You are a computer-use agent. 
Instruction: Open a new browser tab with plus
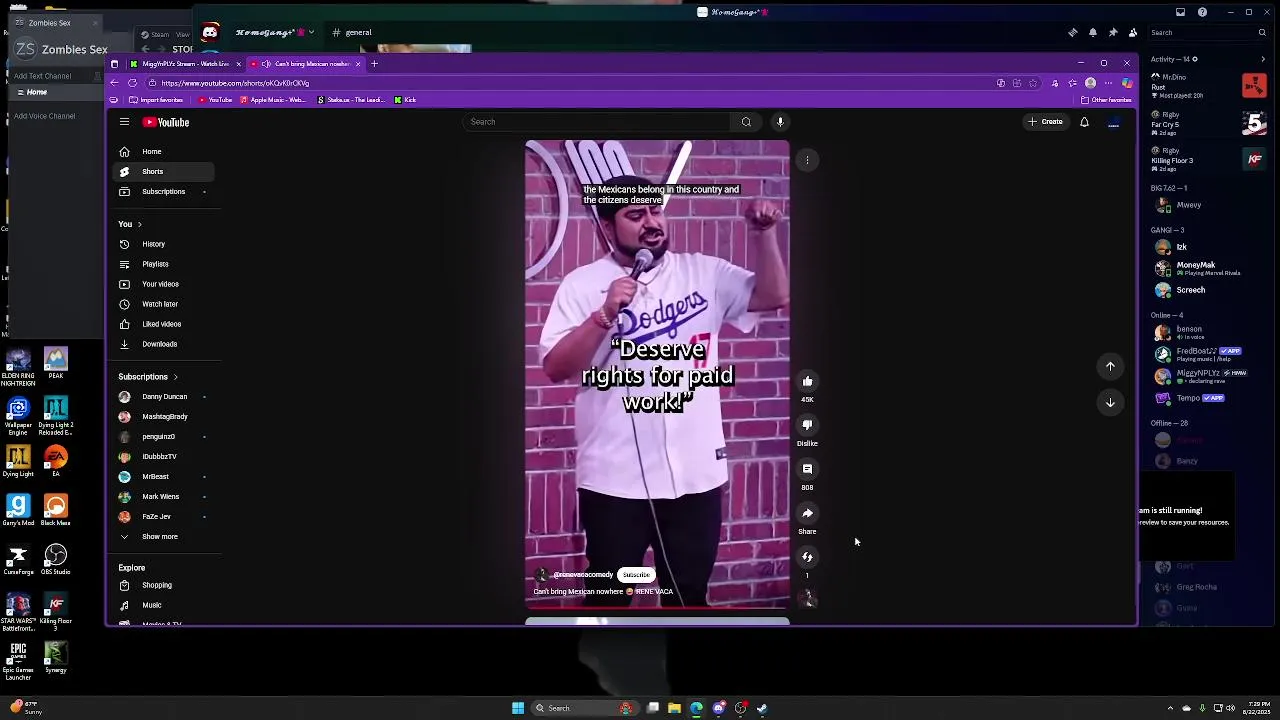(374, 64)
